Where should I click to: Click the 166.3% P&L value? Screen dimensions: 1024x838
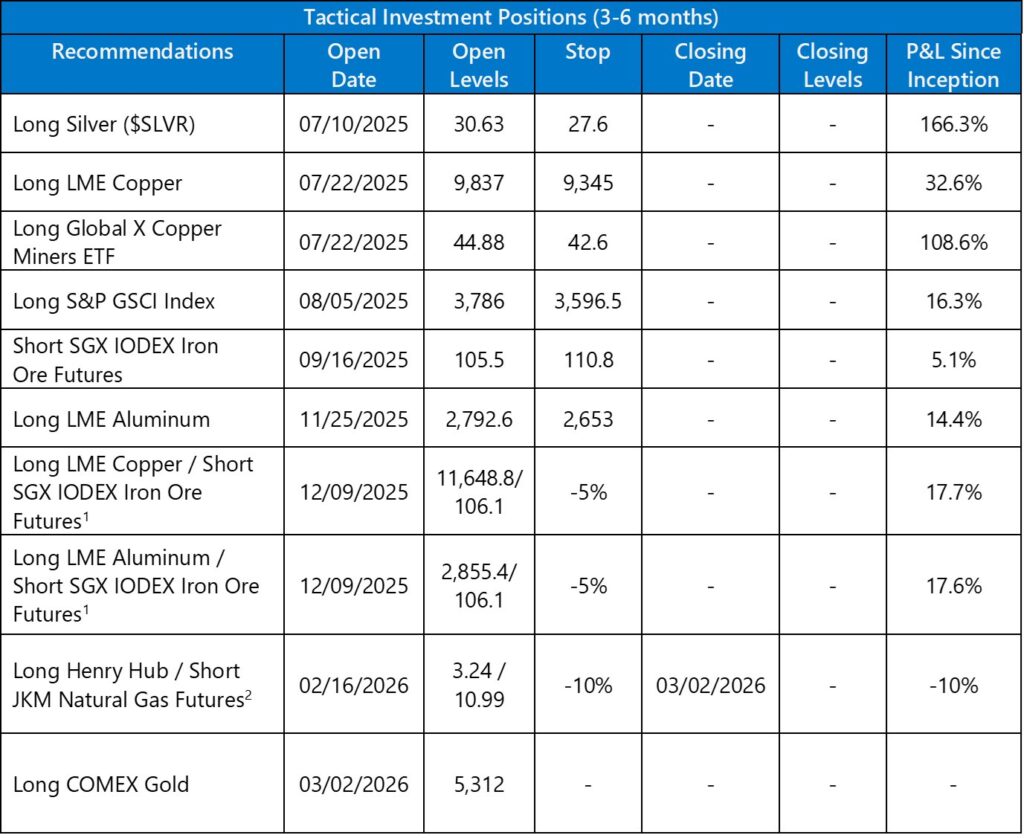click(x=952, y=123)
